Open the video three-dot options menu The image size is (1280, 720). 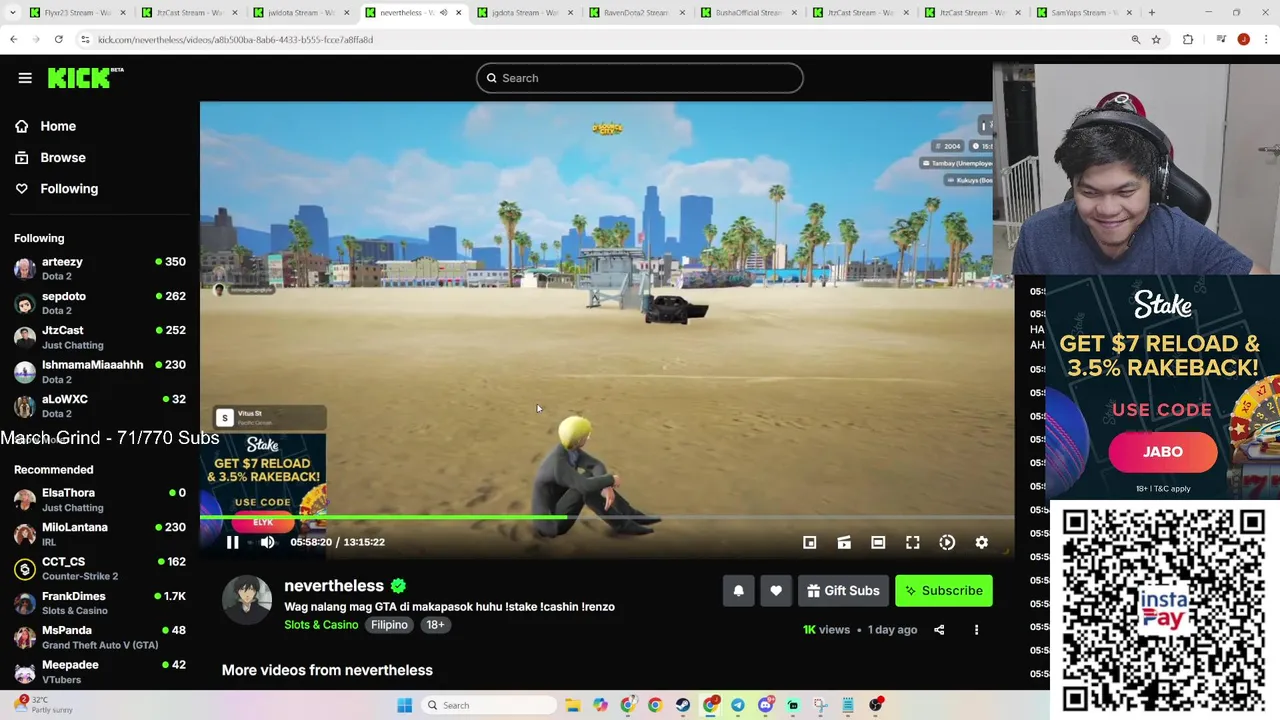point(976,630)
